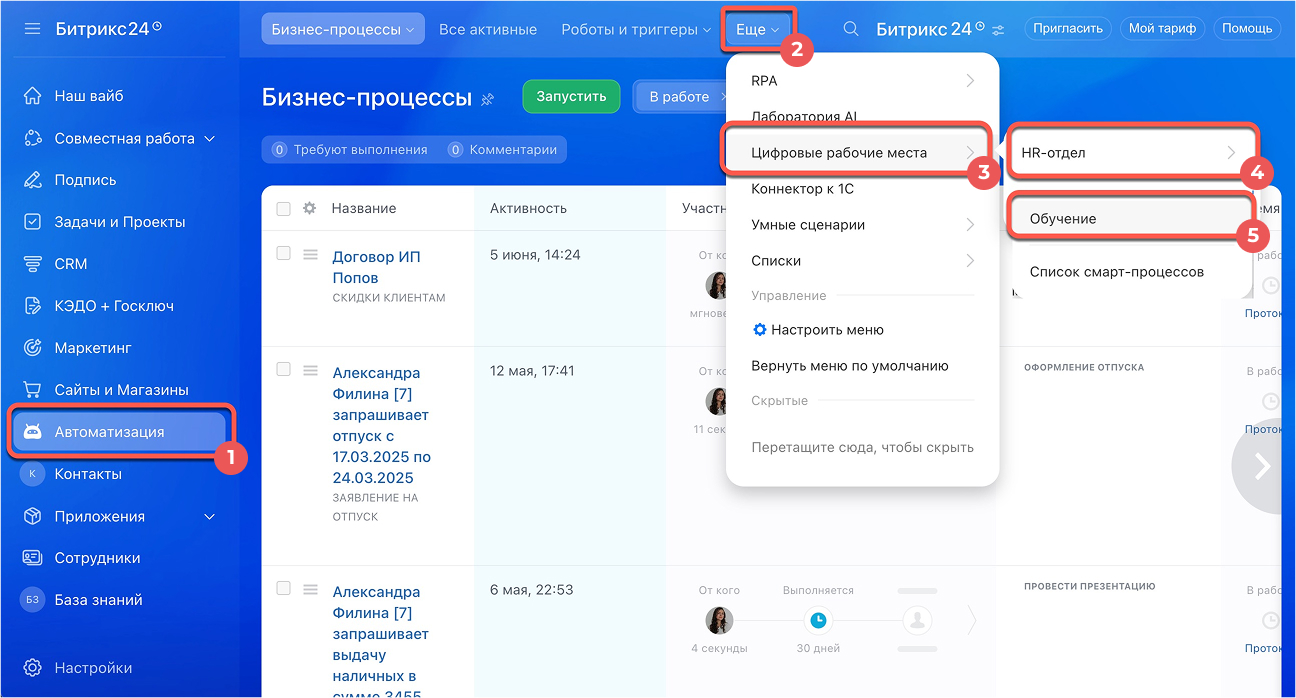The image size is (1296, 698).
Task: Open Сайты и Магазины
Action: click(121, 390)
